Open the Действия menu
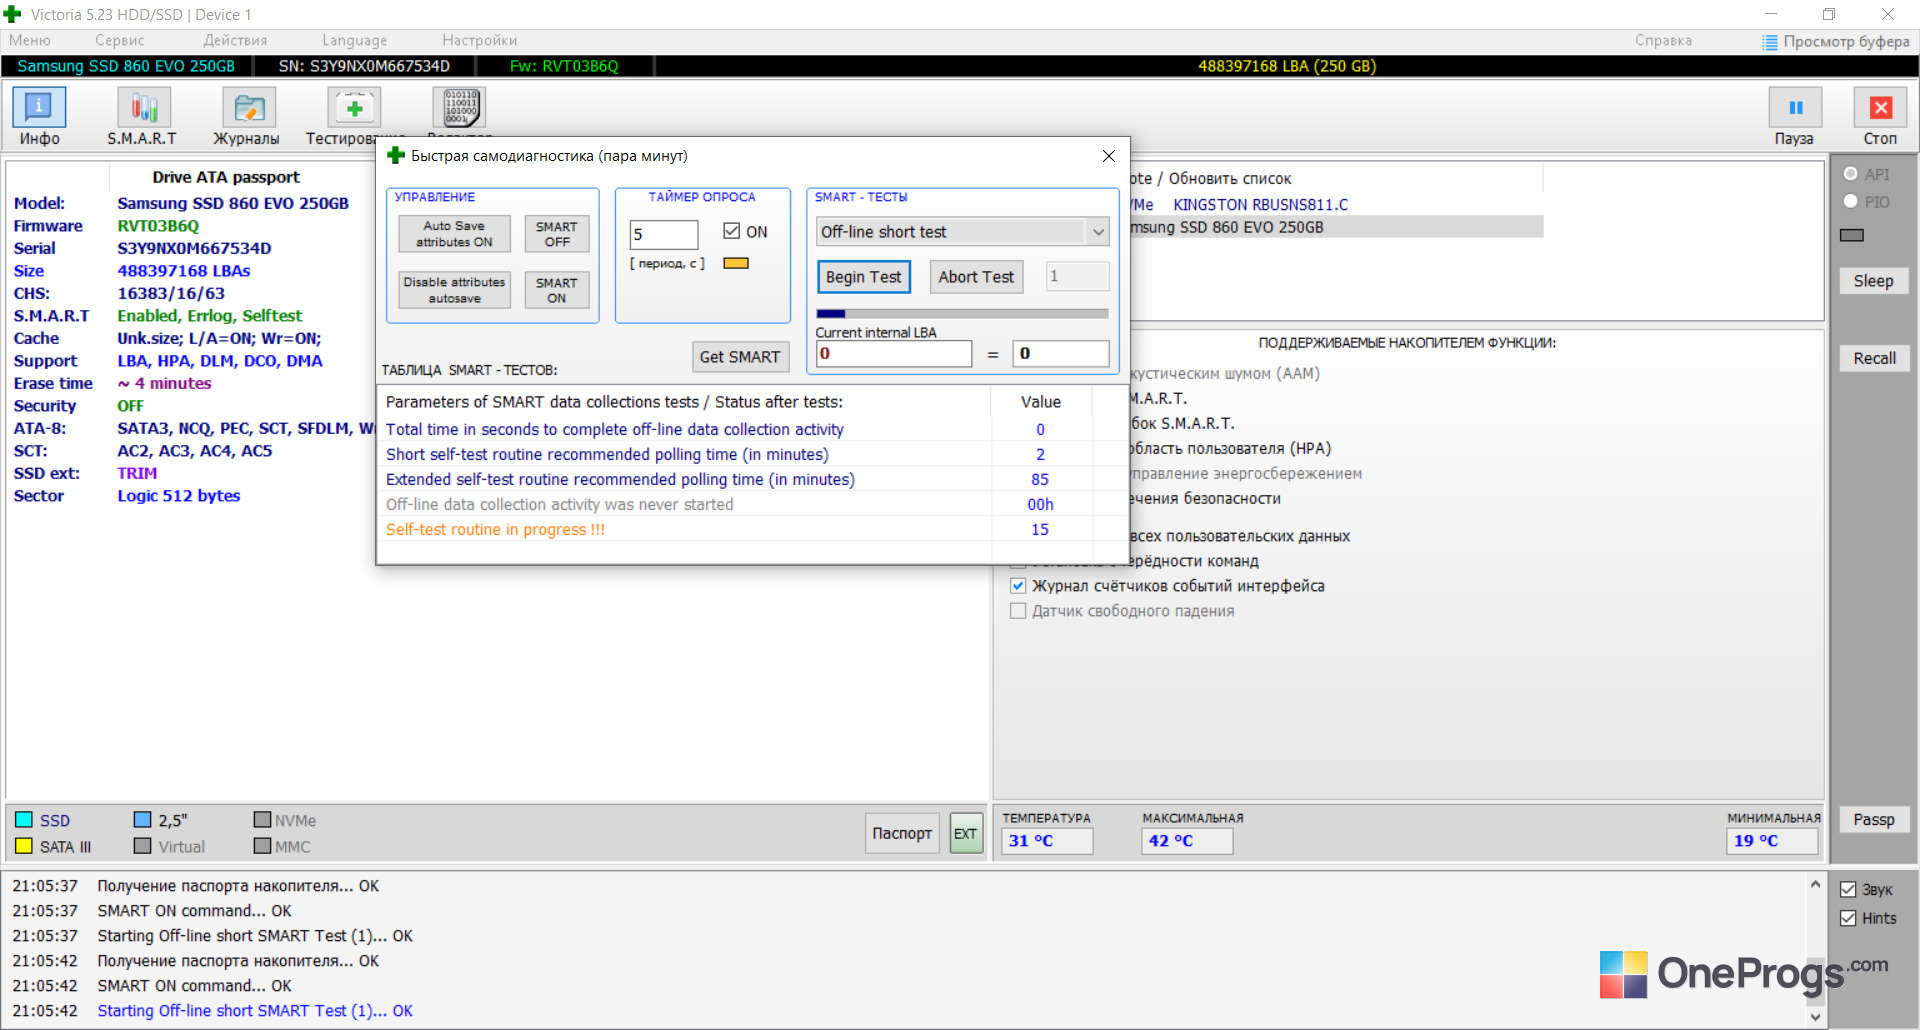 tap(235, 40)
